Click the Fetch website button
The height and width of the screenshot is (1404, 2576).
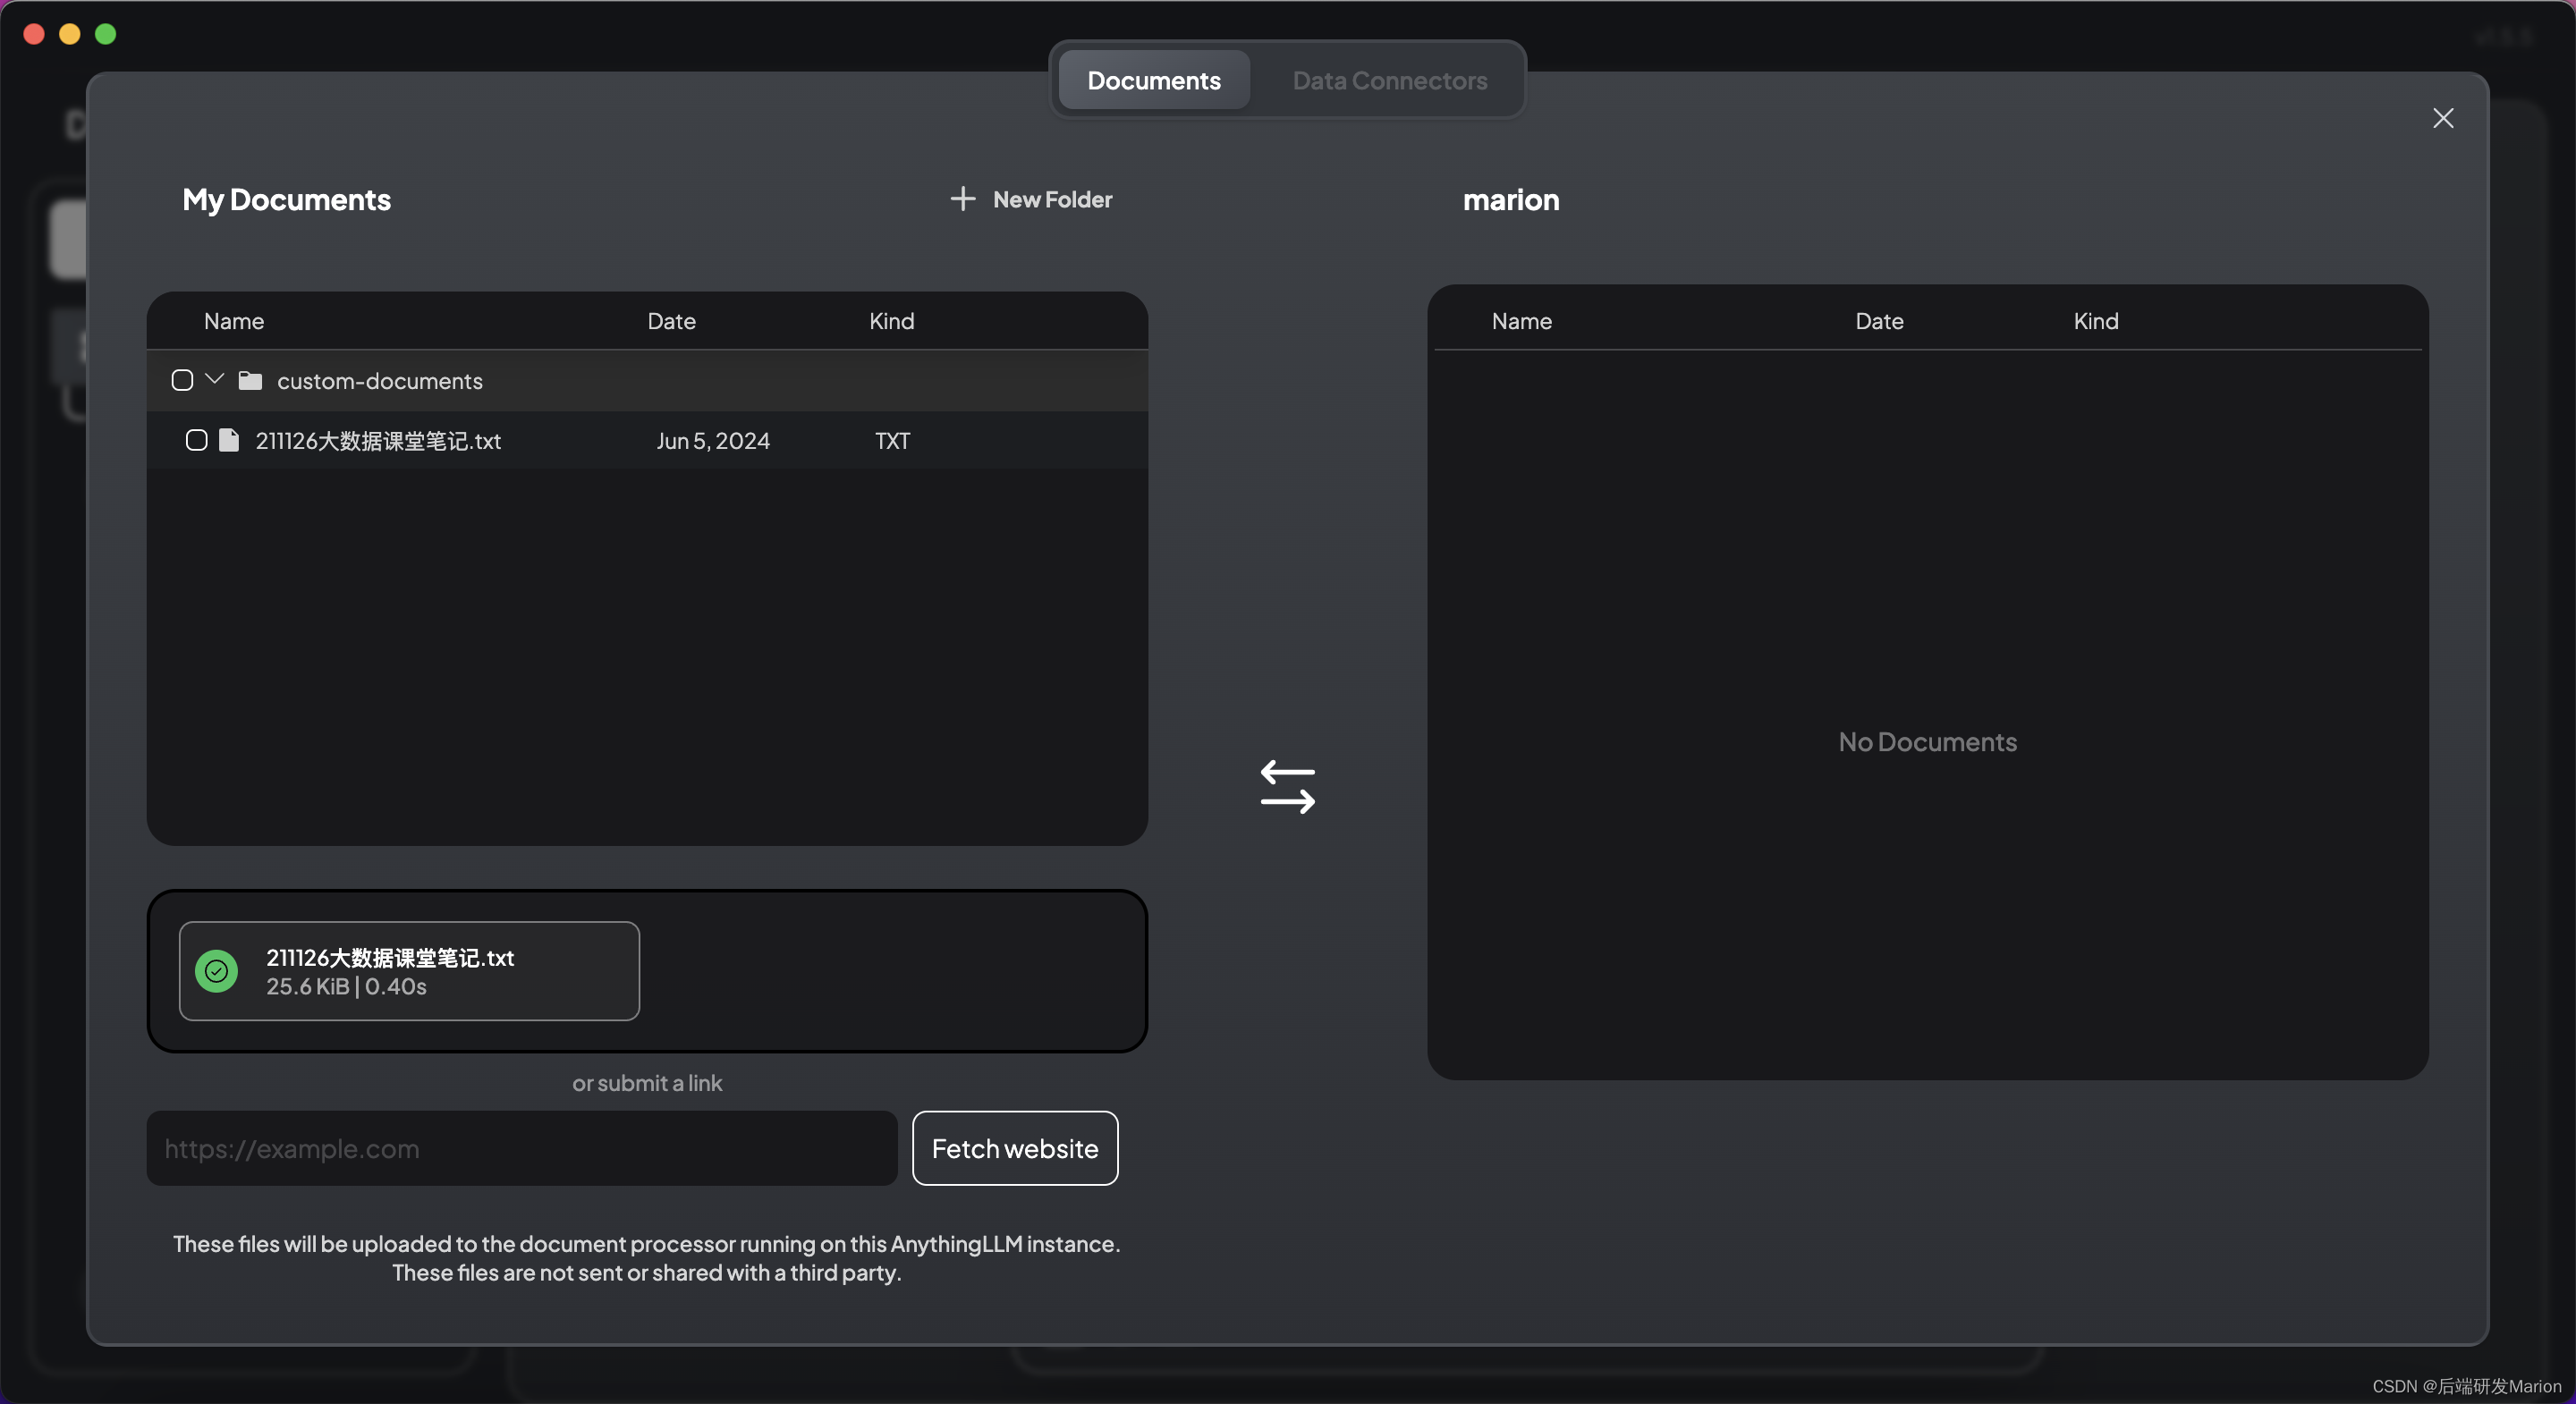point(1014,1148)
